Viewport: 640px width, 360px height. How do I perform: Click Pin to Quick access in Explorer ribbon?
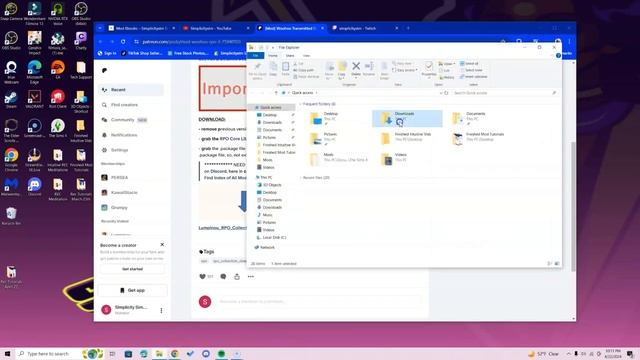coord(257,69)
